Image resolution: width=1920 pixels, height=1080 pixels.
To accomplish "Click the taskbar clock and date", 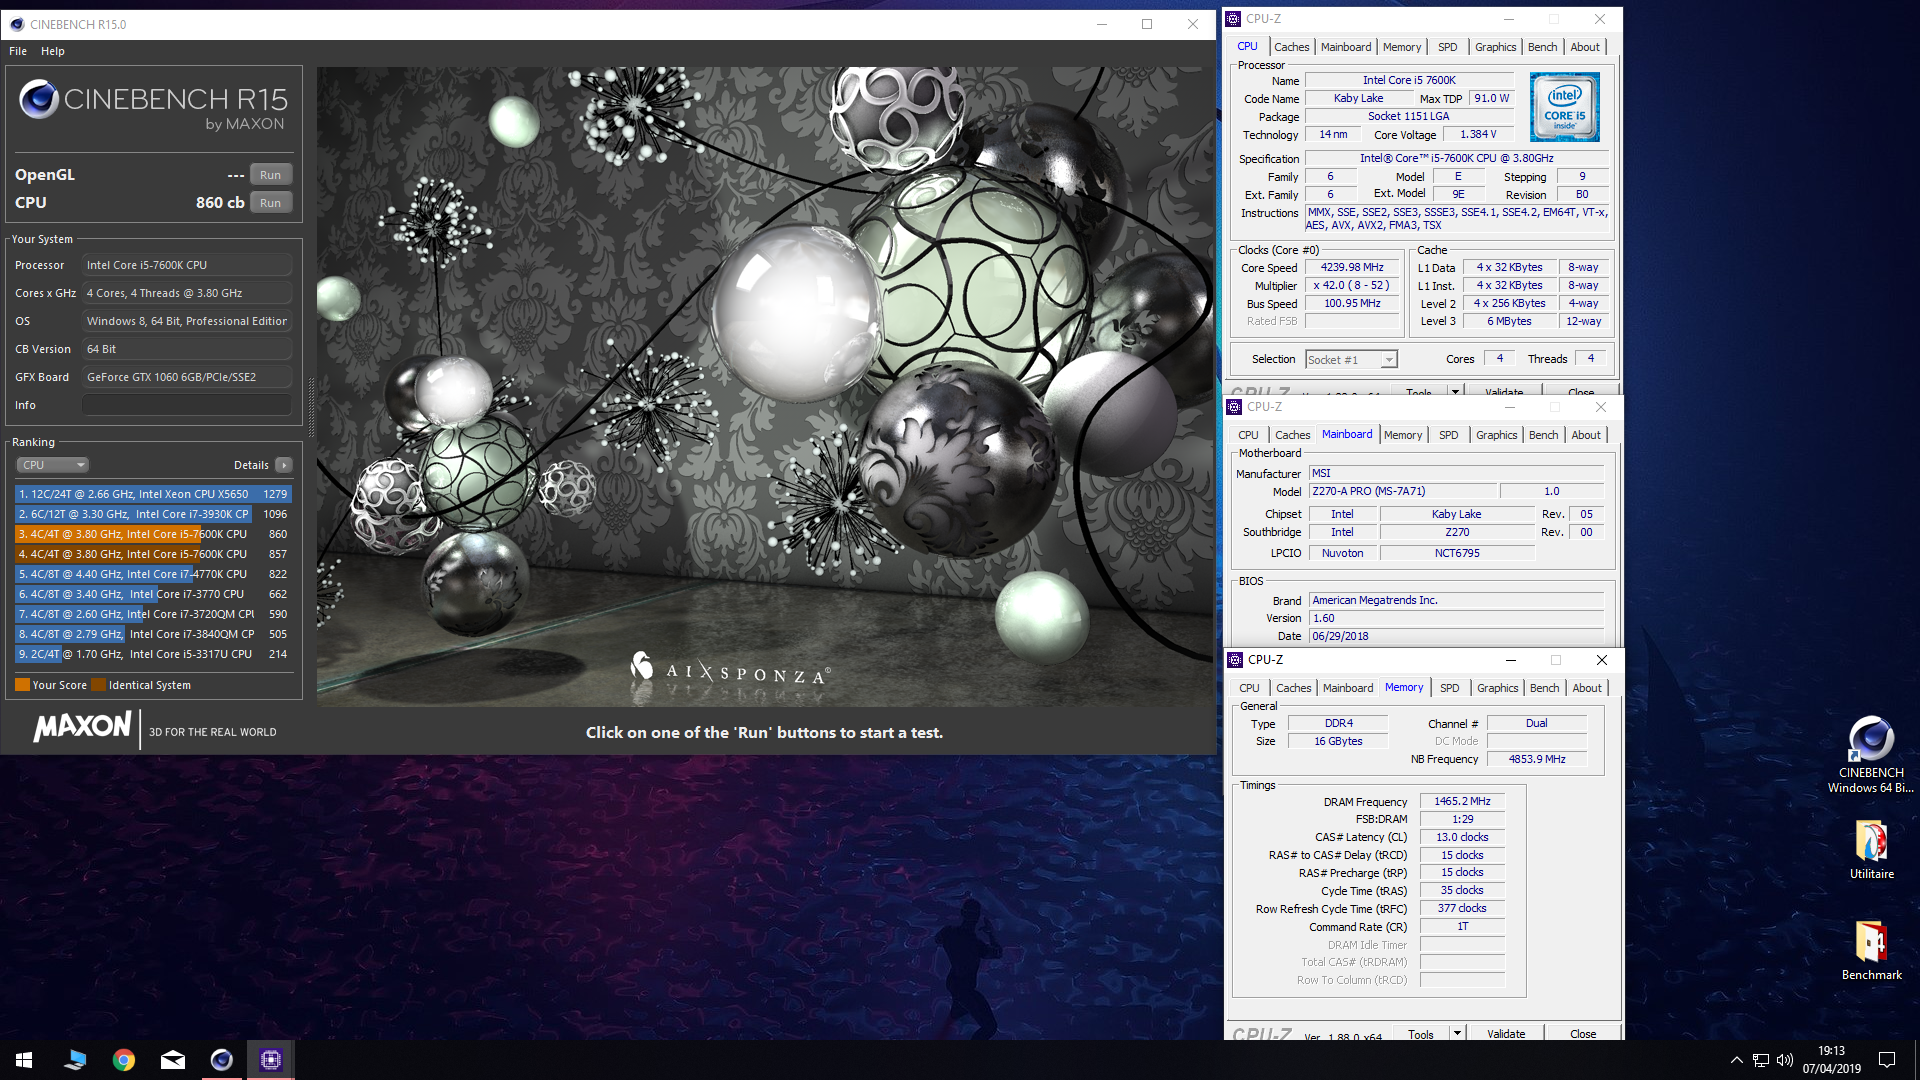I will coord(1831,1060).
